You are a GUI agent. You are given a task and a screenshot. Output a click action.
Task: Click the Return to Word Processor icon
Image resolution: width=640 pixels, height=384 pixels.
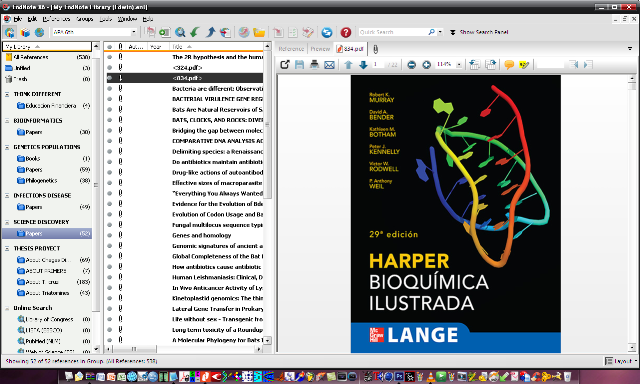click(x=308, y=32)
